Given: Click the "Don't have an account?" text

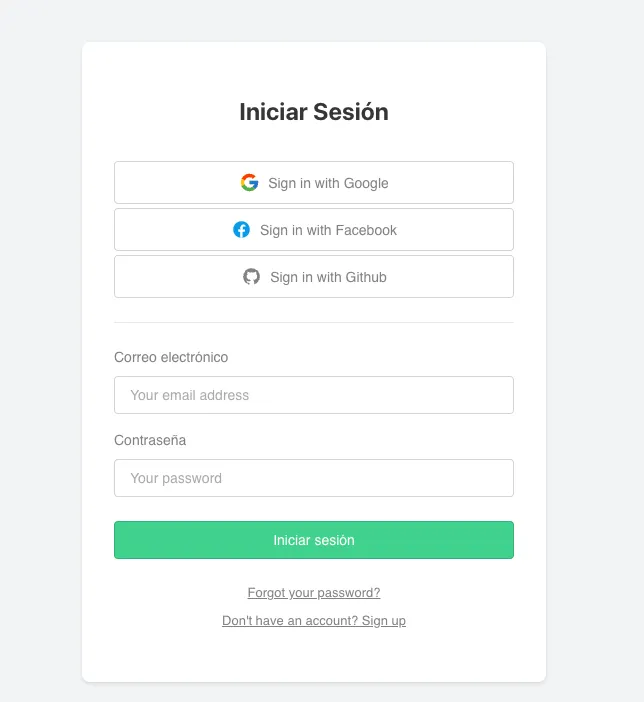Looking at the screenshot, I should 290,621.
